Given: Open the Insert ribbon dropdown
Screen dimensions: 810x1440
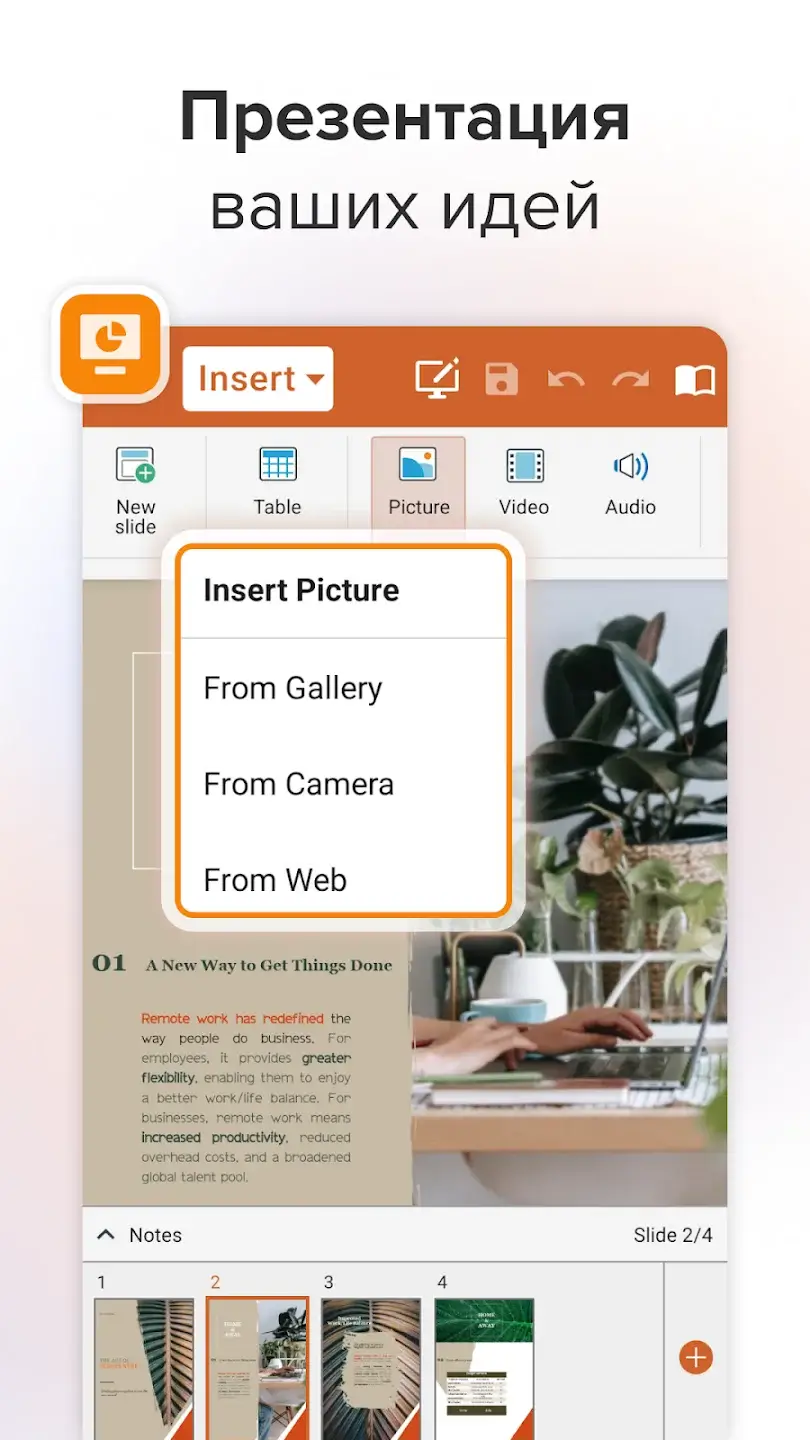Looking at the screenshot, I should click(x=258, y=379).
